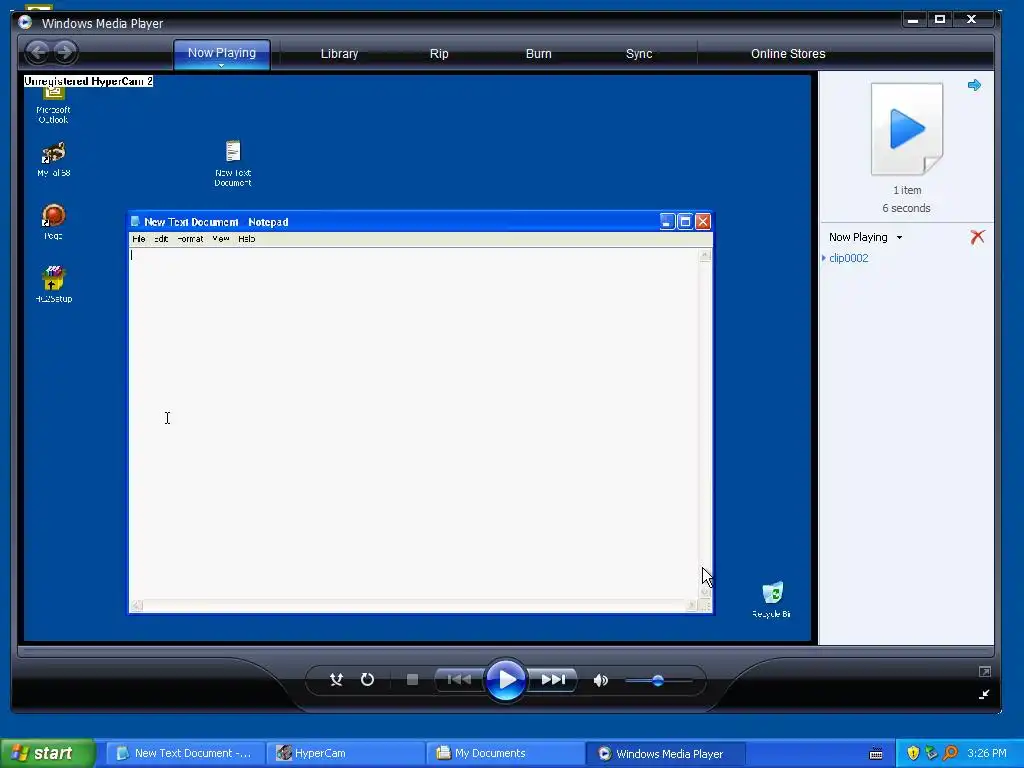
Task: Click the H2Setup icon in the video
Action: 54,284
